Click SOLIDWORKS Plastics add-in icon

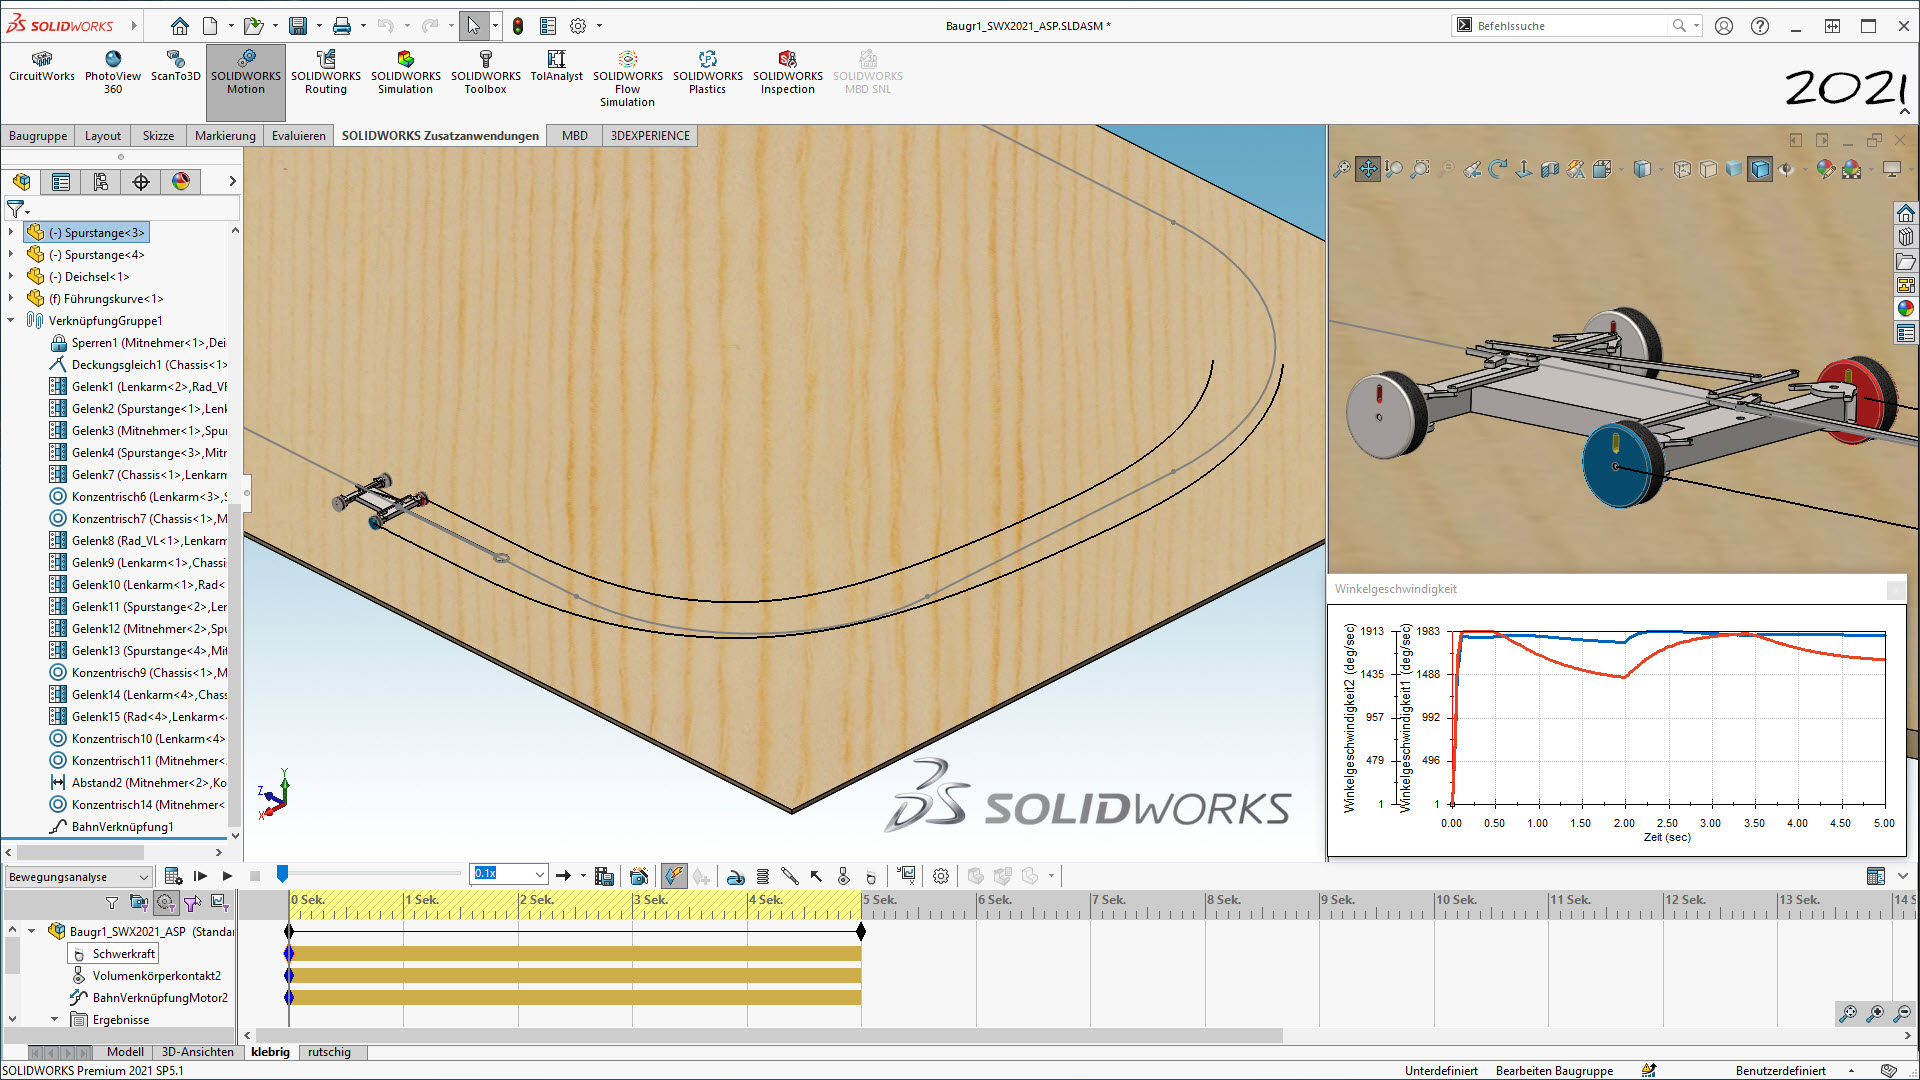click(708, 72)
